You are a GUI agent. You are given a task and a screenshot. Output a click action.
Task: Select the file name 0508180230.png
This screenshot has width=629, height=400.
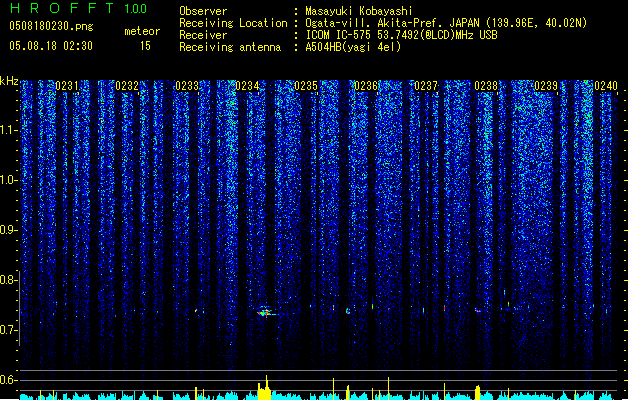click(x=51, y=26)
